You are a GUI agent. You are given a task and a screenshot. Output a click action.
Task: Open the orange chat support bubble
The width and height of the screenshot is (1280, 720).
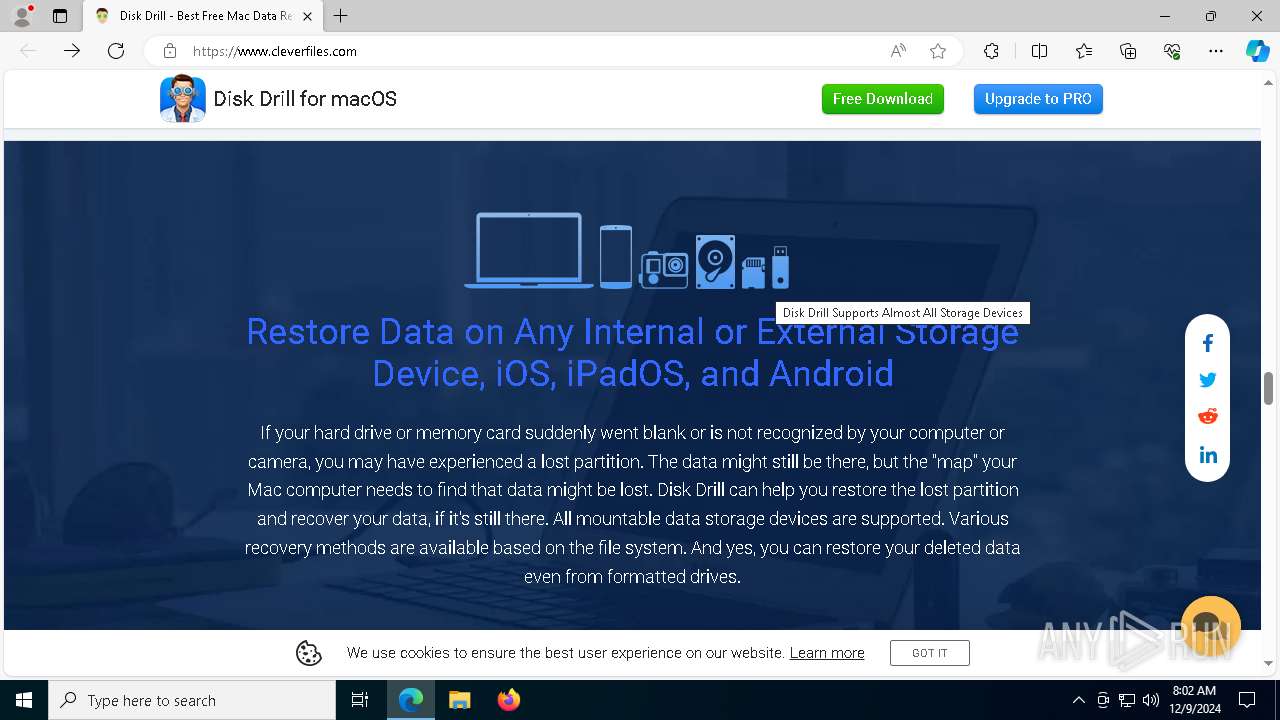[1211, 627]
